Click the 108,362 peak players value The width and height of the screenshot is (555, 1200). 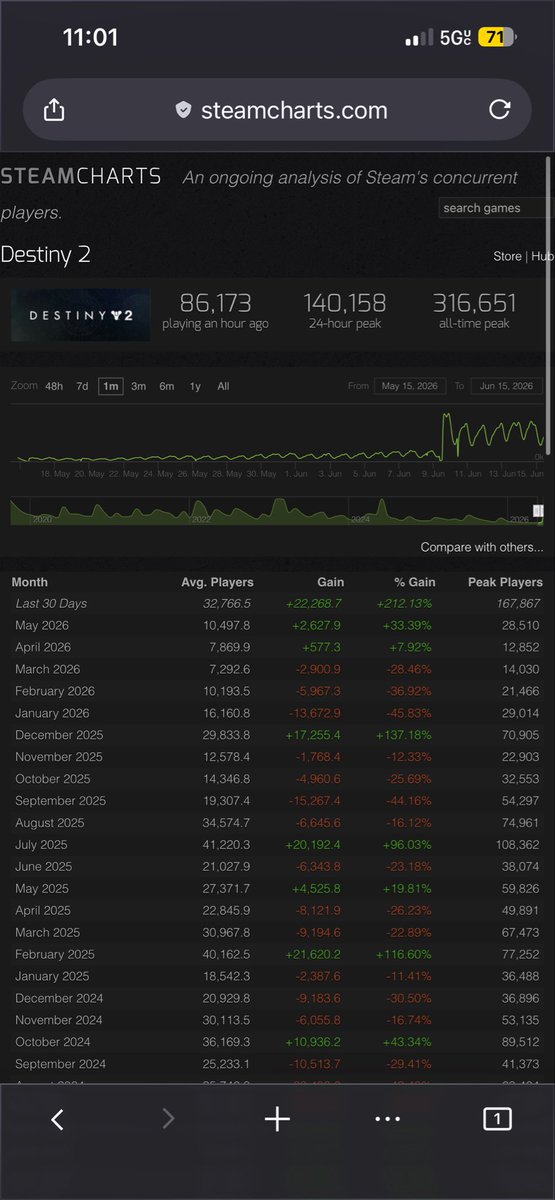517,845
